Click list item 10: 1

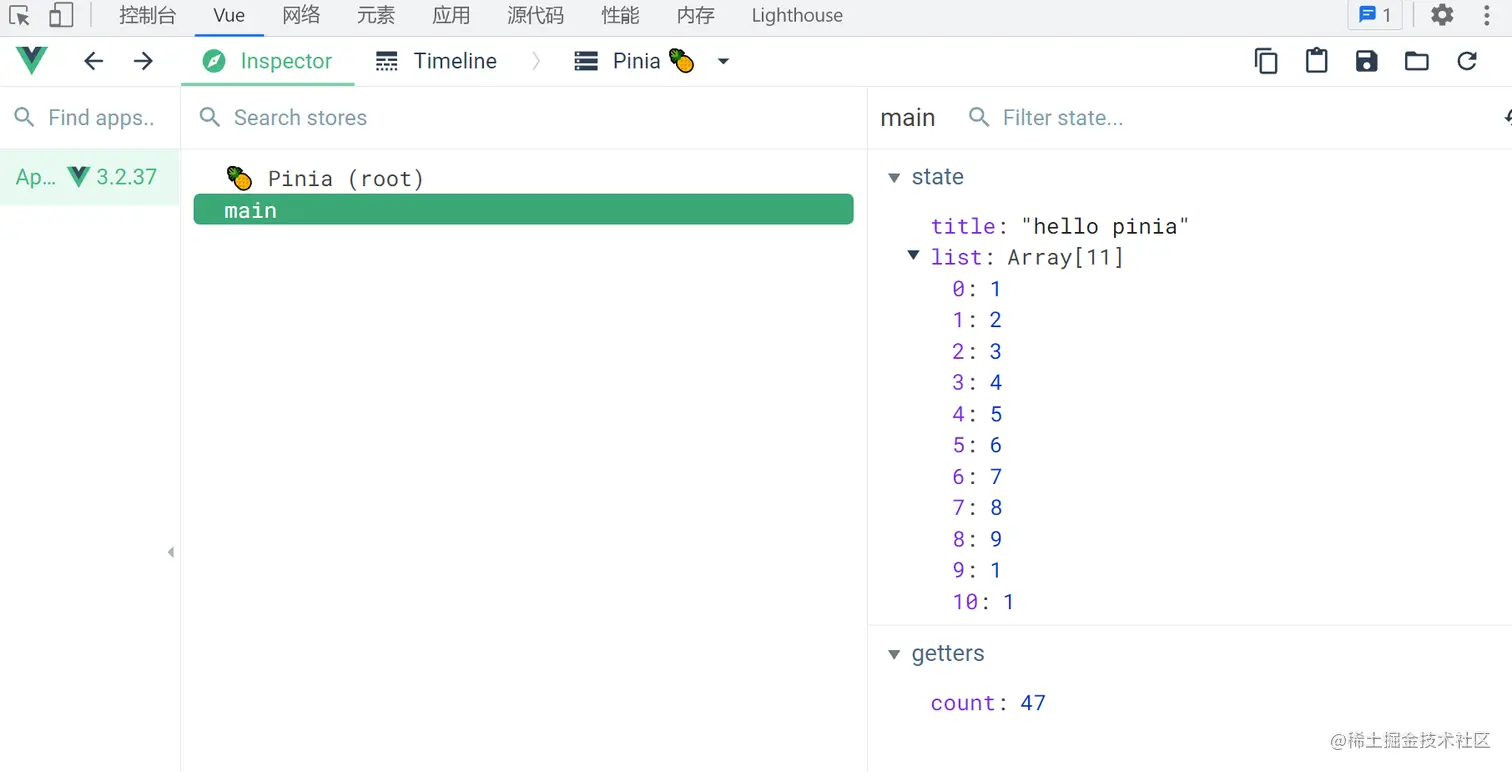(x=983, y=602)
